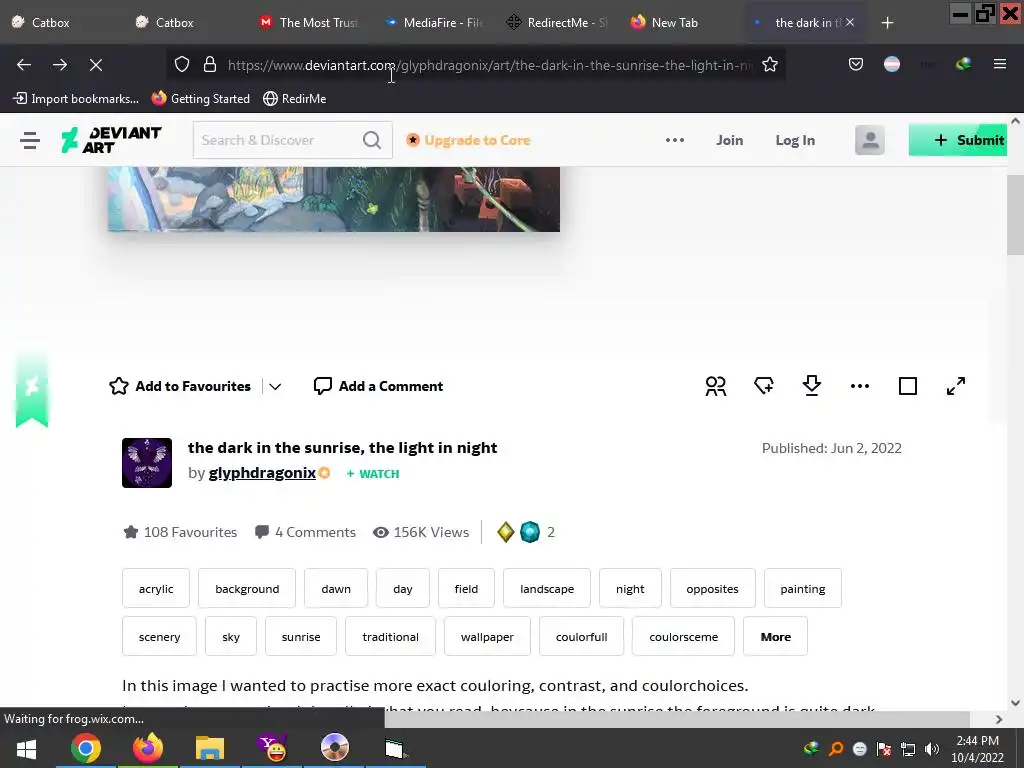The height and width of the screenshot is (768, 1024).
Task: Select the acrylic tag
Action: coord(156,588)
